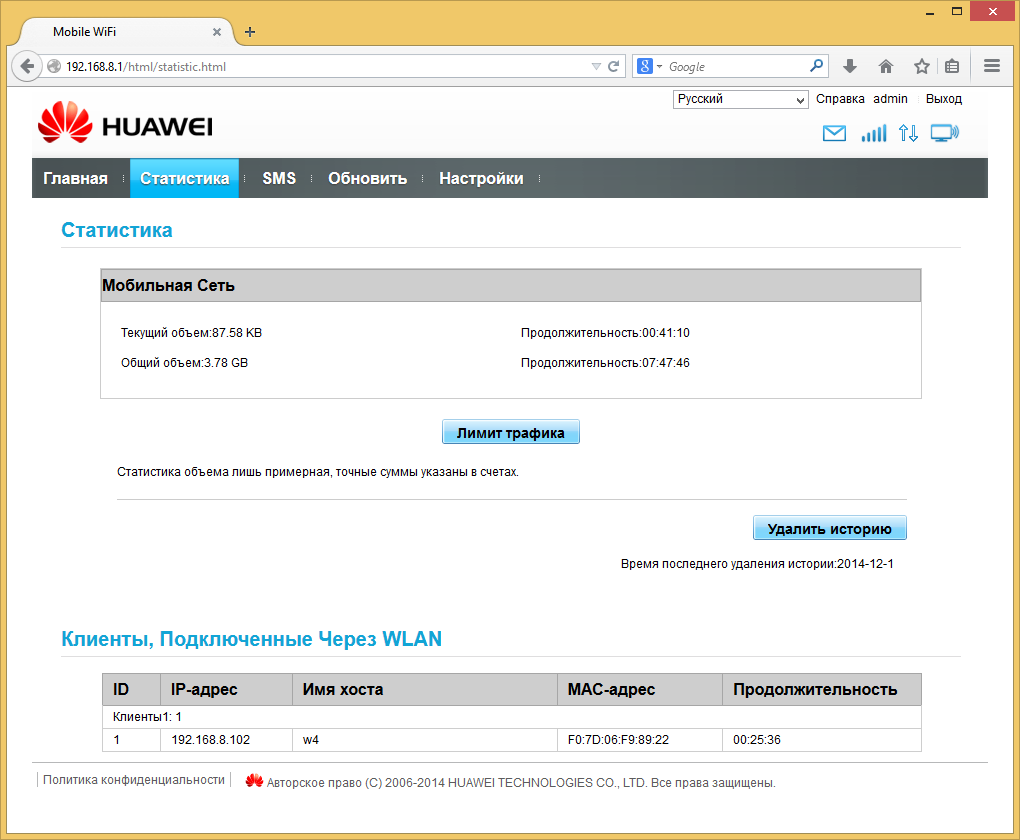Click the footer Huawei copyright logo

[254, 781]
